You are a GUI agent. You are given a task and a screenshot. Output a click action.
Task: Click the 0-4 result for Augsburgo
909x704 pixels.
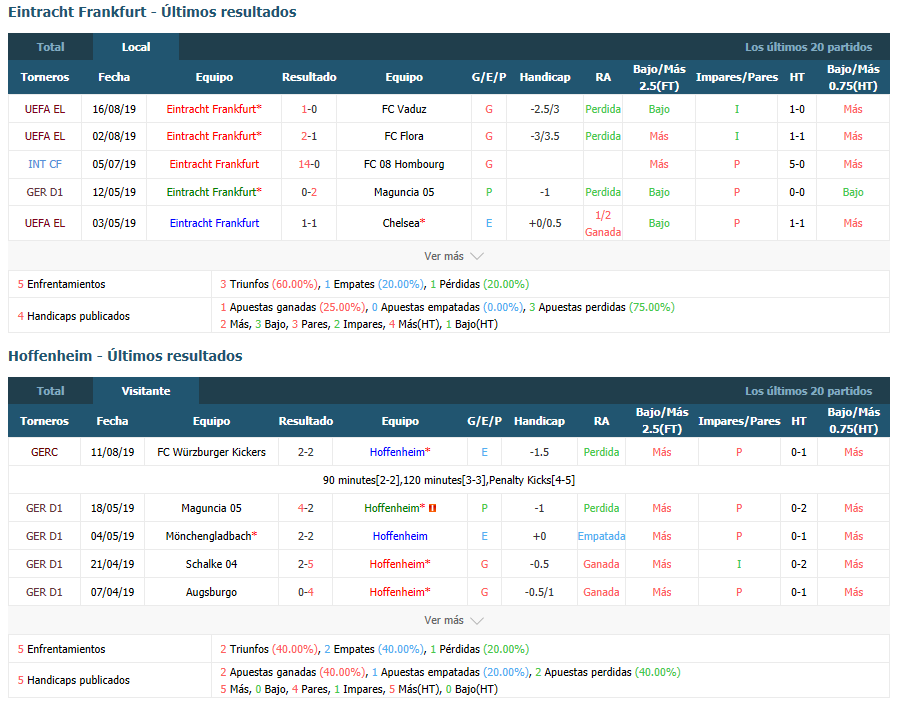pos(306,592)
